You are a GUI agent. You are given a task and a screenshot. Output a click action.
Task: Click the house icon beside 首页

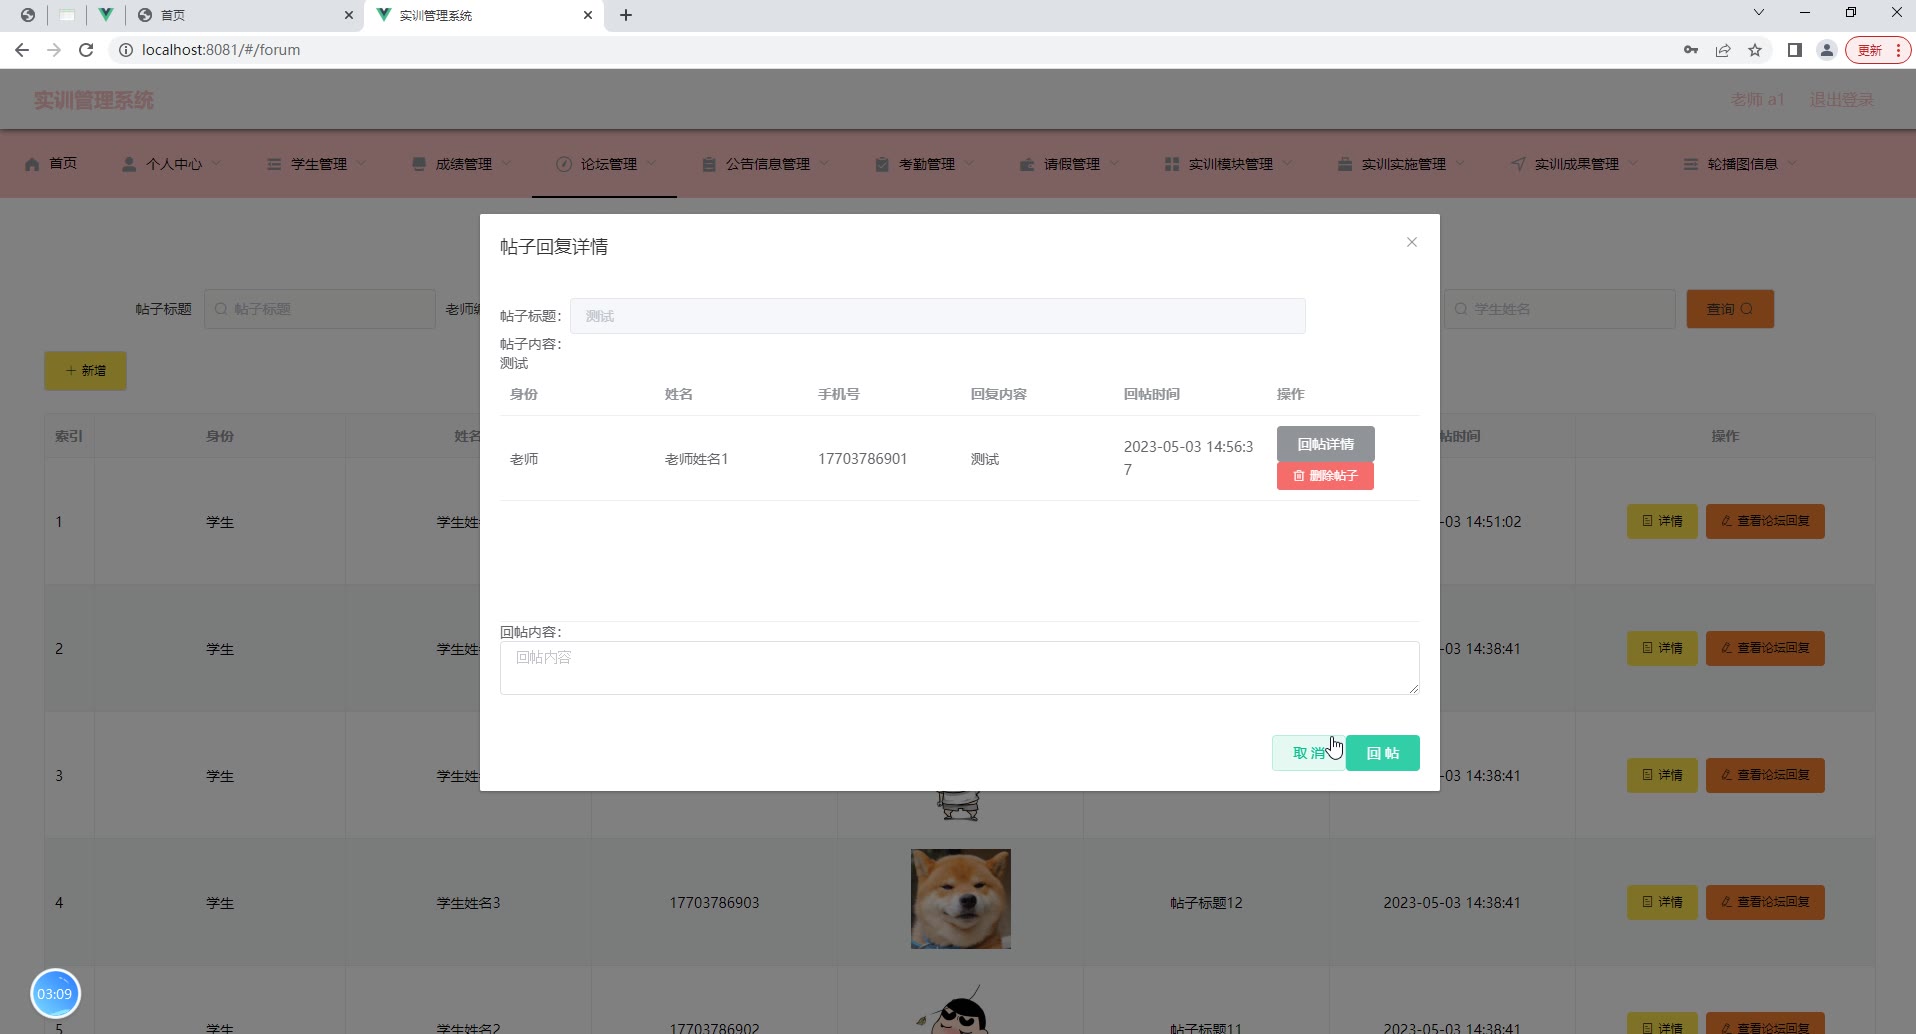coord(32,164)
